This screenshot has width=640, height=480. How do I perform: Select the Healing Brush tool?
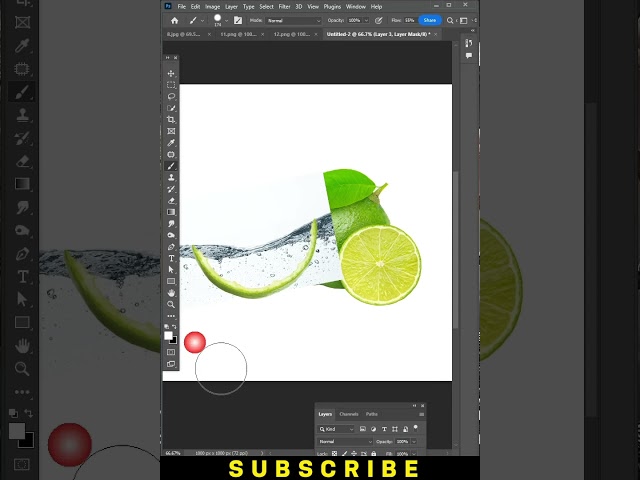171,154
